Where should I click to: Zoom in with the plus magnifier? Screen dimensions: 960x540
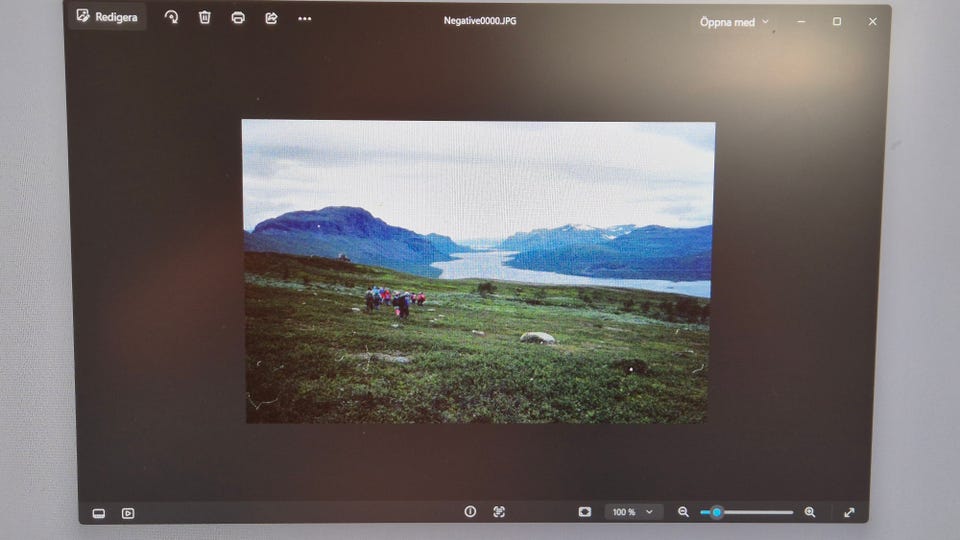coord(809,512)
